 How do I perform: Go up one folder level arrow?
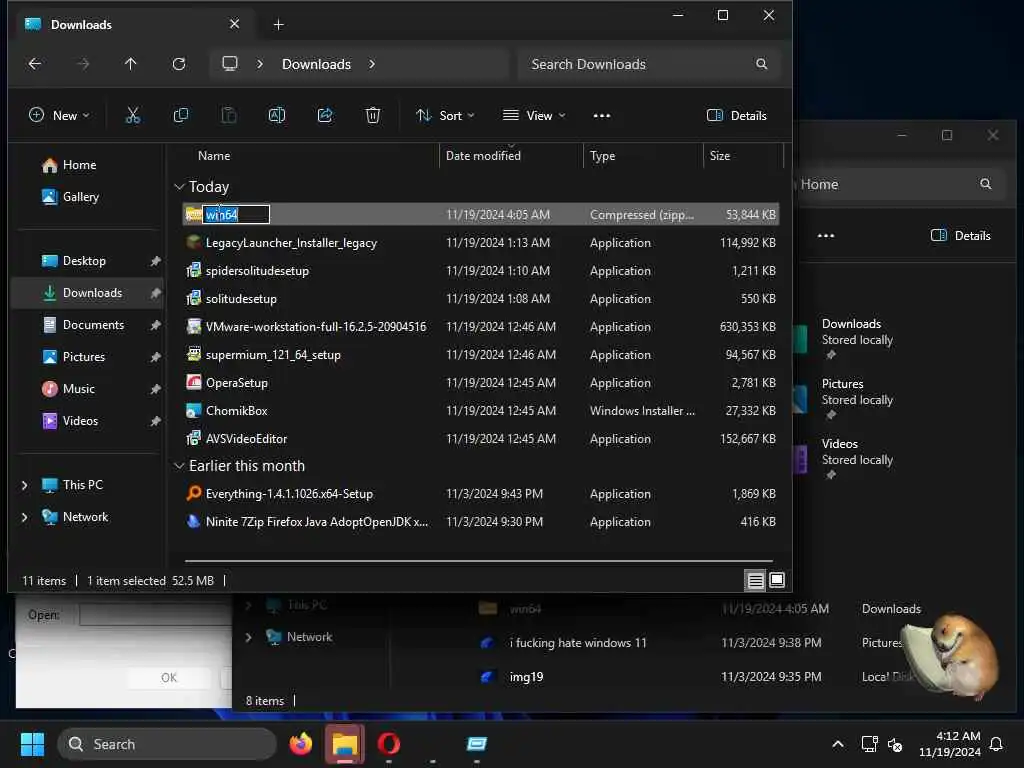click(x=131, y=64)
